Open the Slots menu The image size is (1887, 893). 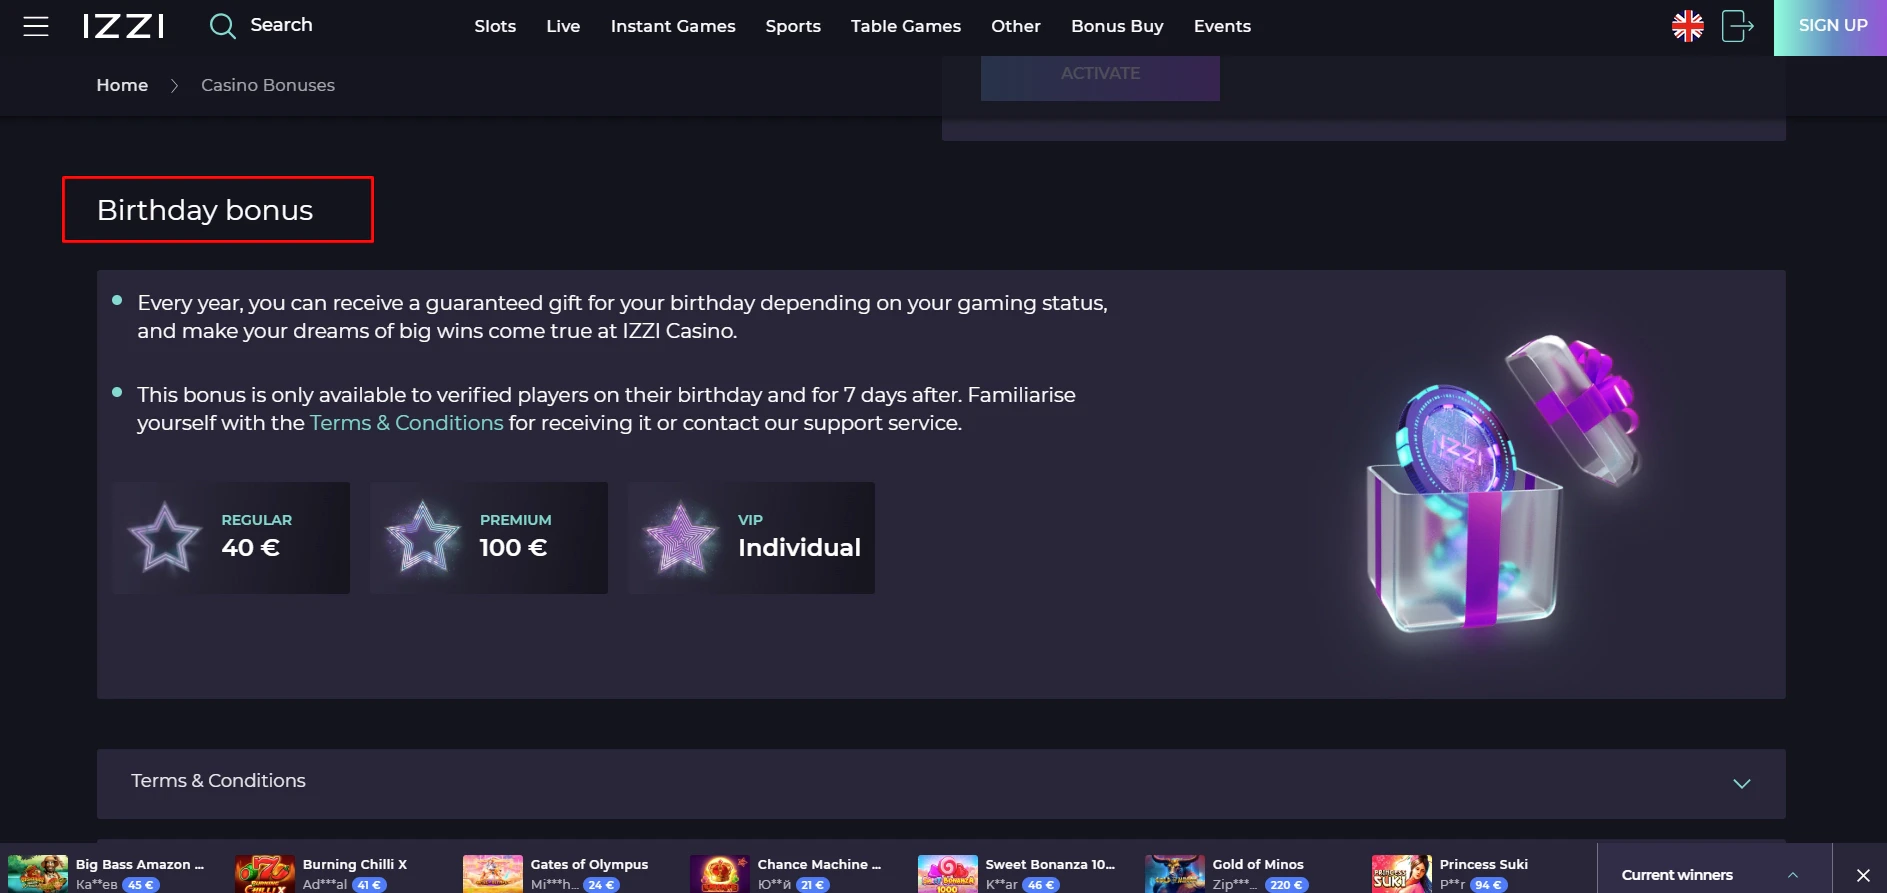(495, 26)
